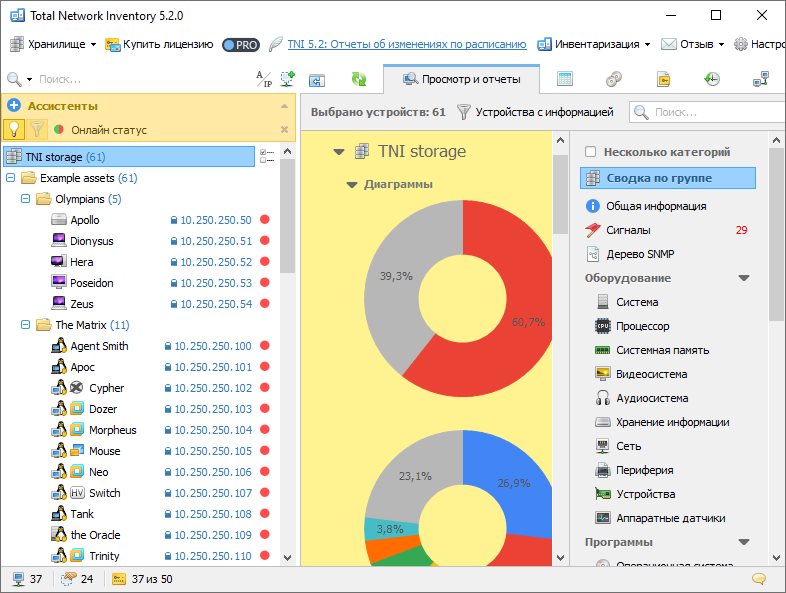Open the network map tab icon
786x593 pixels.
(x=761, y=79)
